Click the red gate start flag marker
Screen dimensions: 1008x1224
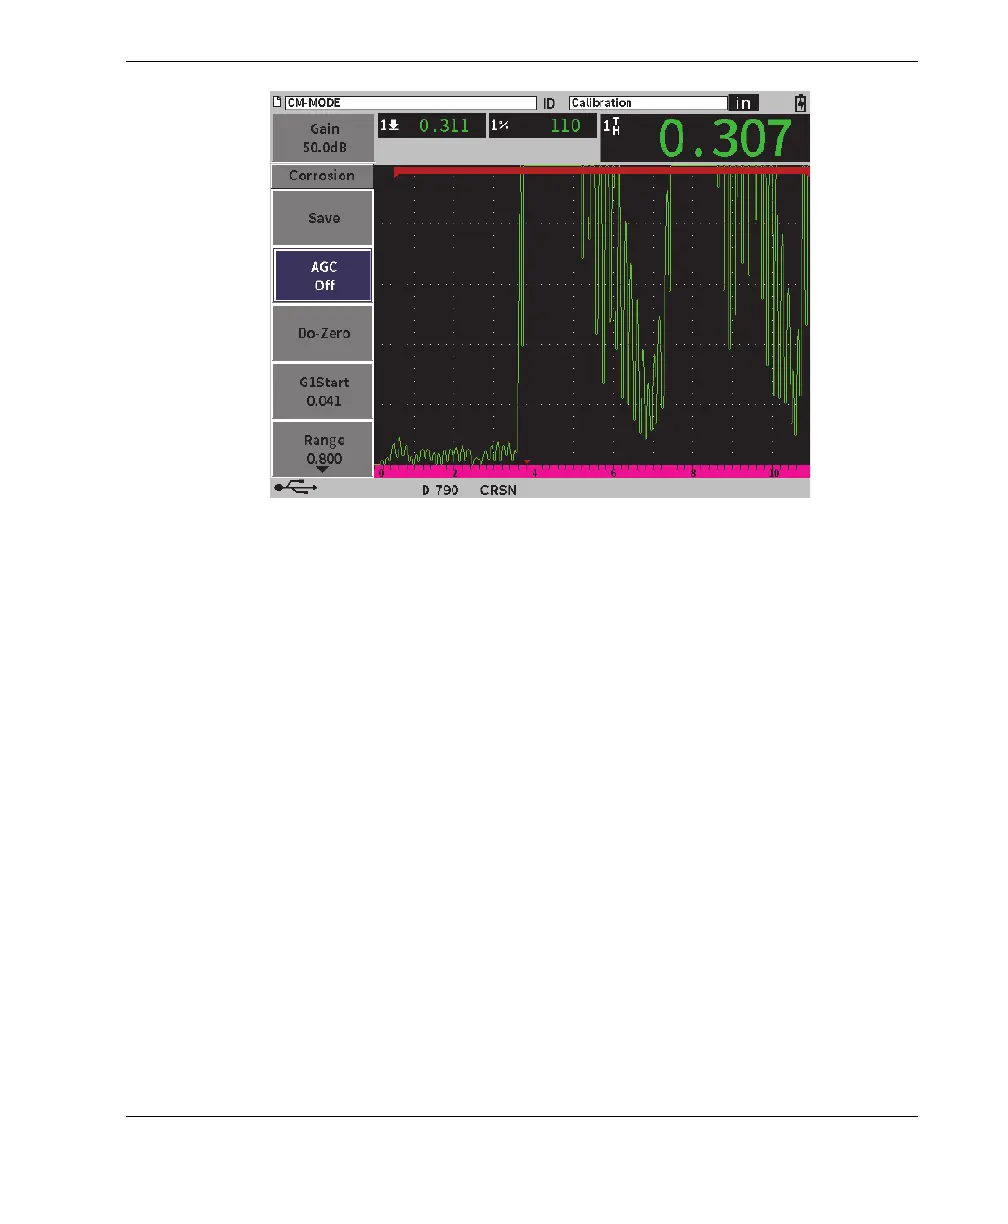pyautogui.click(x=396, y=173)
